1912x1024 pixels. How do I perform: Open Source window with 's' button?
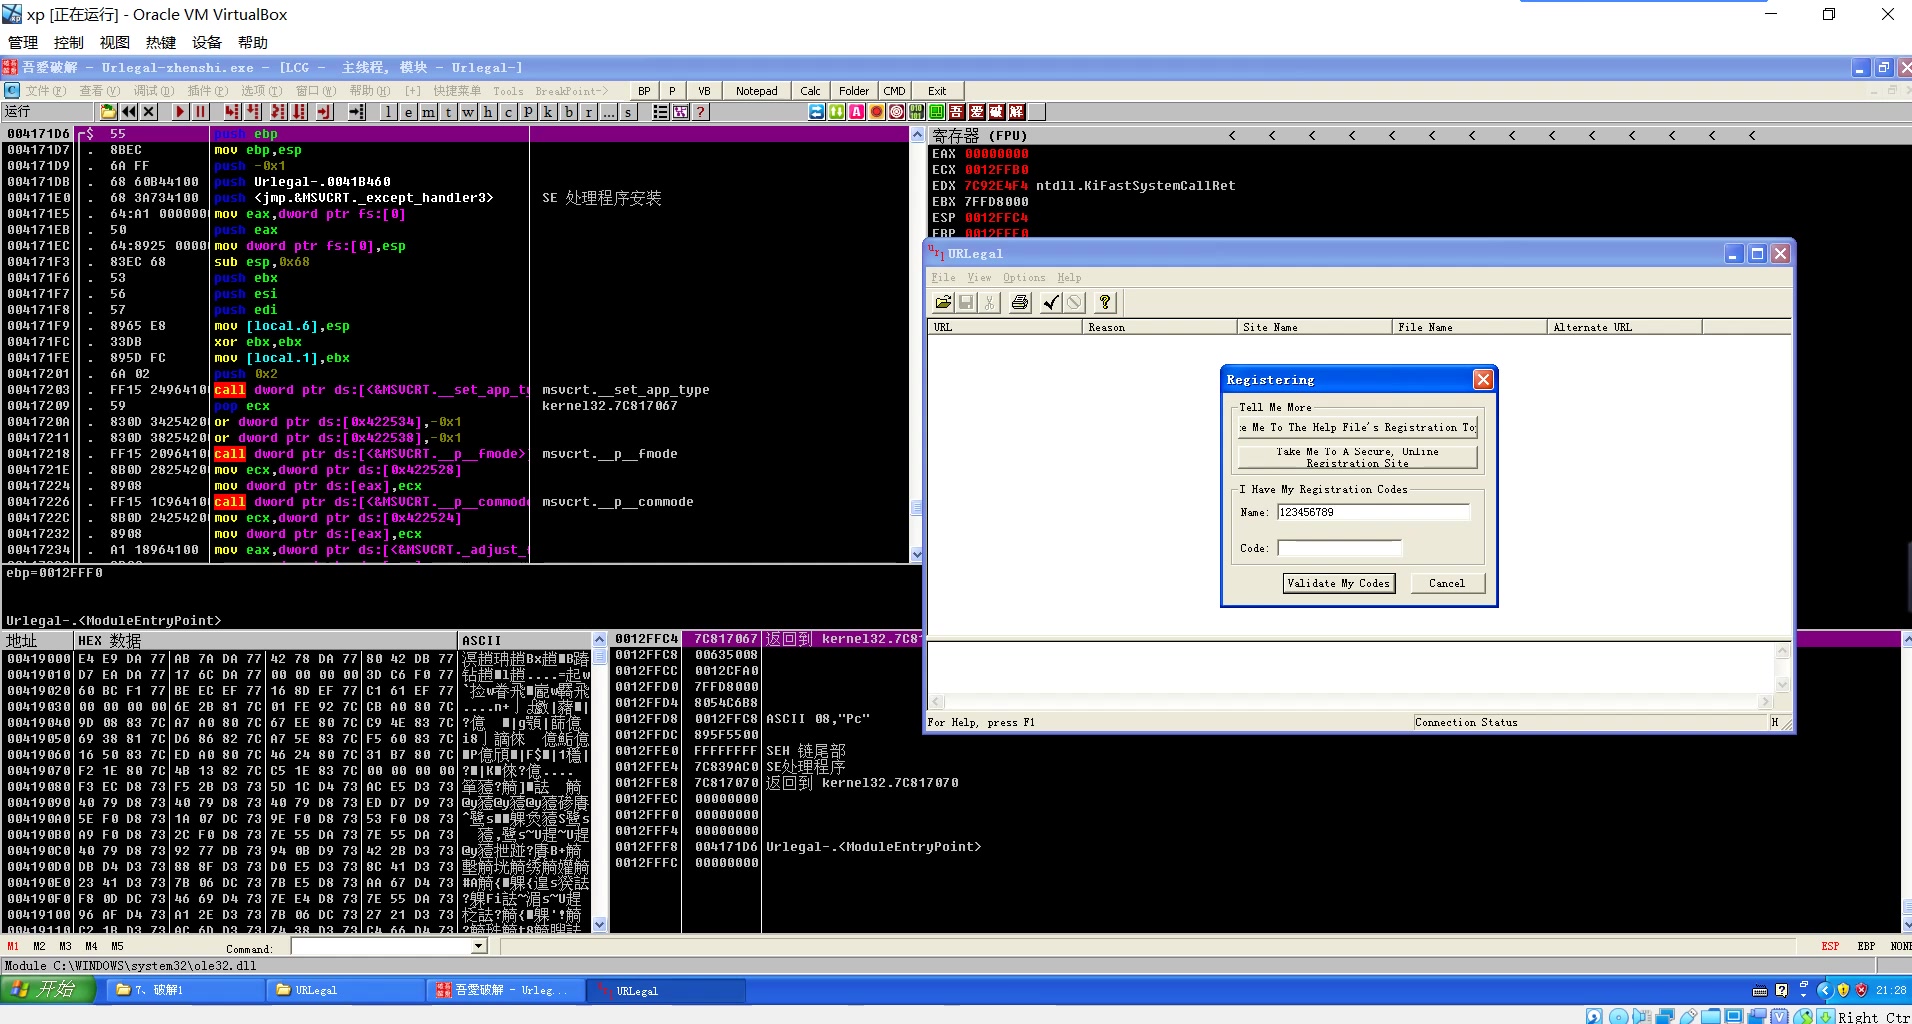[629, 112]
